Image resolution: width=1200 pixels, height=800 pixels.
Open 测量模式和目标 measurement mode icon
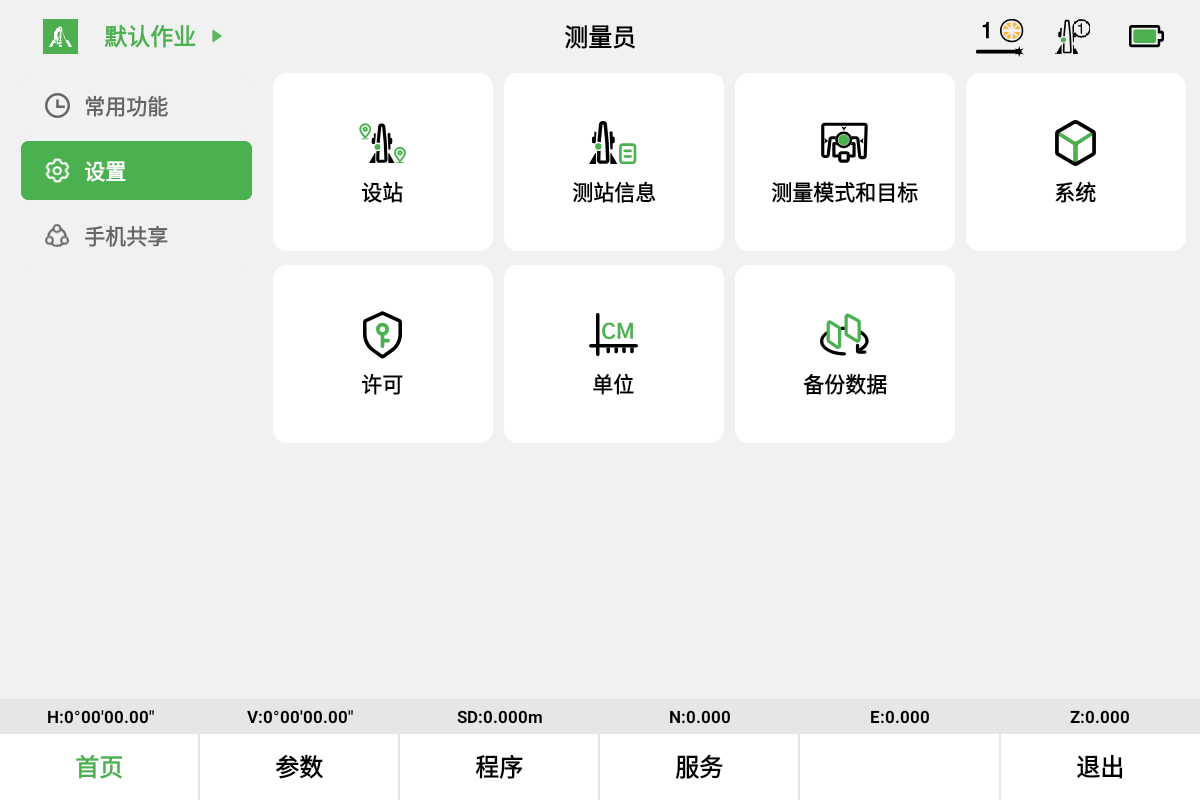tap(844, 142)
